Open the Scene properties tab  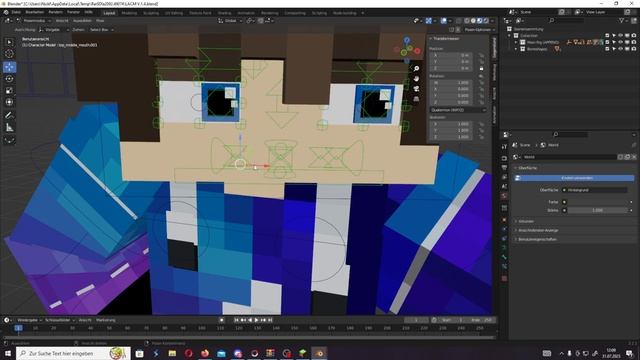504,187
